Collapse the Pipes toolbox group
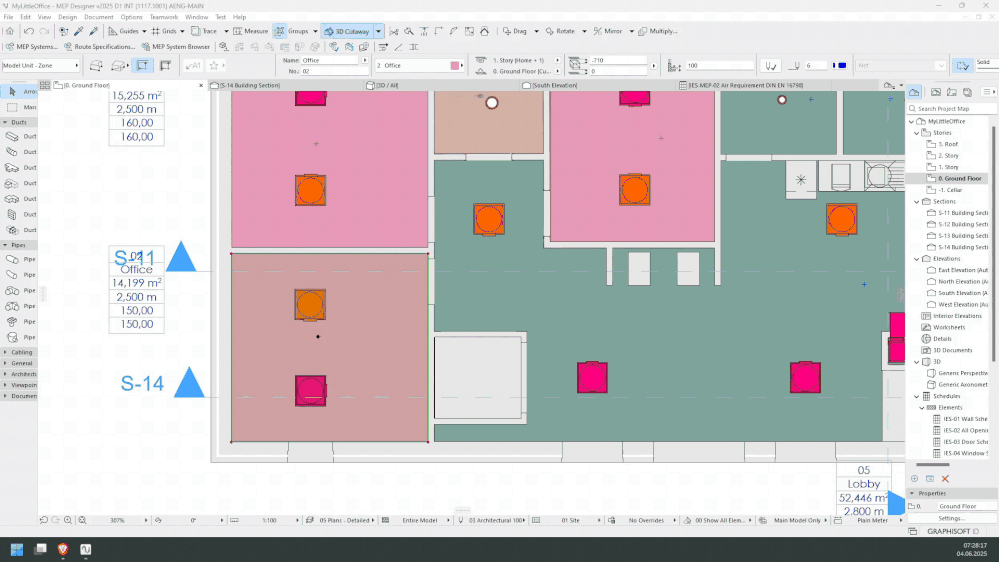Image resolution: width=999 pixels, height=562 pixels. coord(5,245)
